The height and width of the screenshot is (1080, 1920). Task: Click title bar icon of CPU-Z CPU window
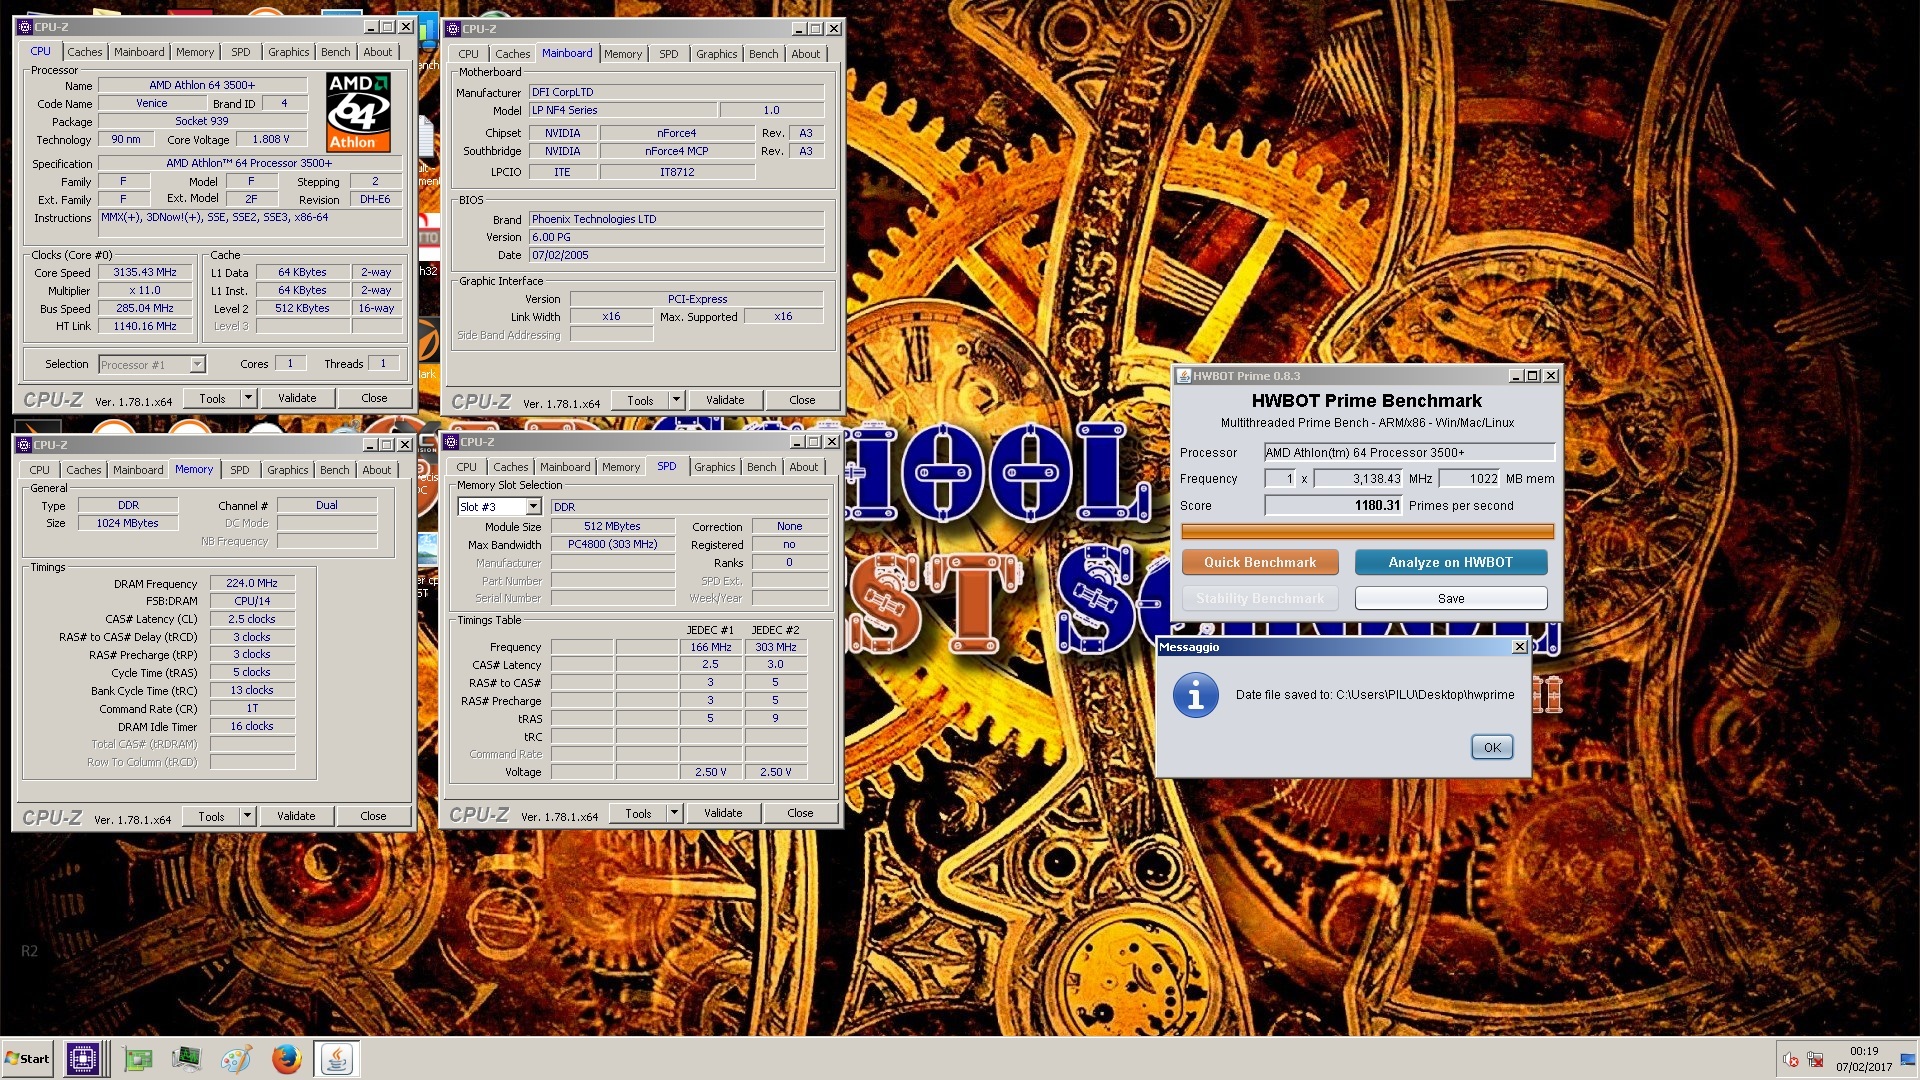click(26, 27)
